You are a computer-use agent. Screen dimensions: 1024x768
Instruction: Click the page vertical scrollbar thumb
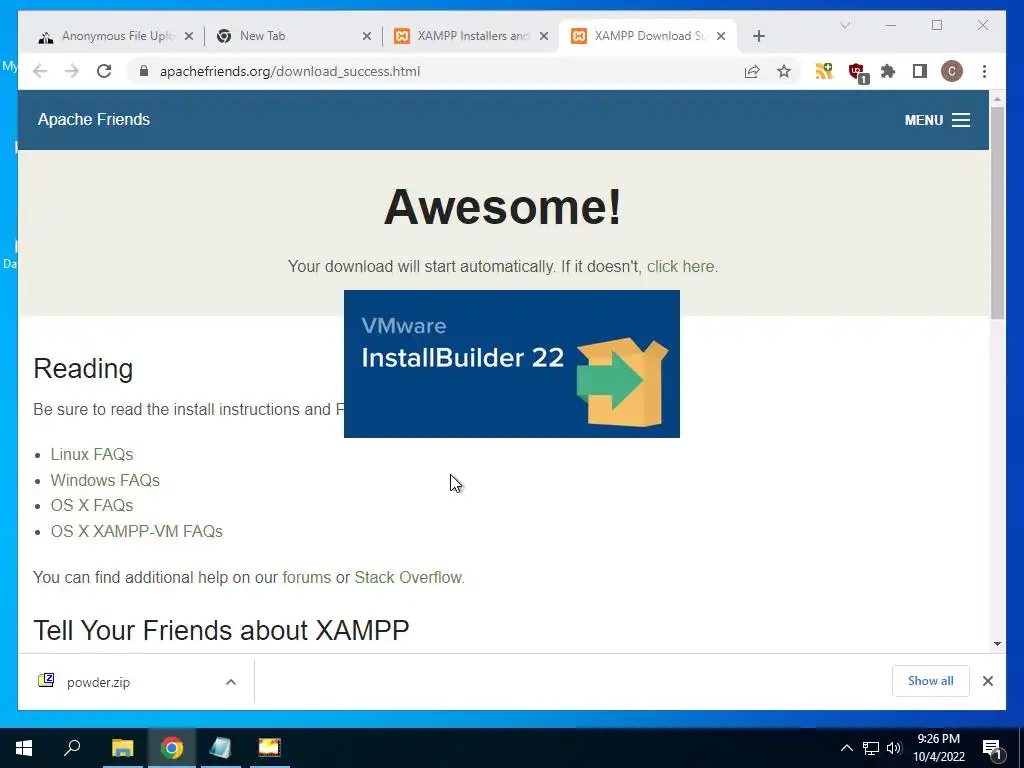tap(997, 212)
